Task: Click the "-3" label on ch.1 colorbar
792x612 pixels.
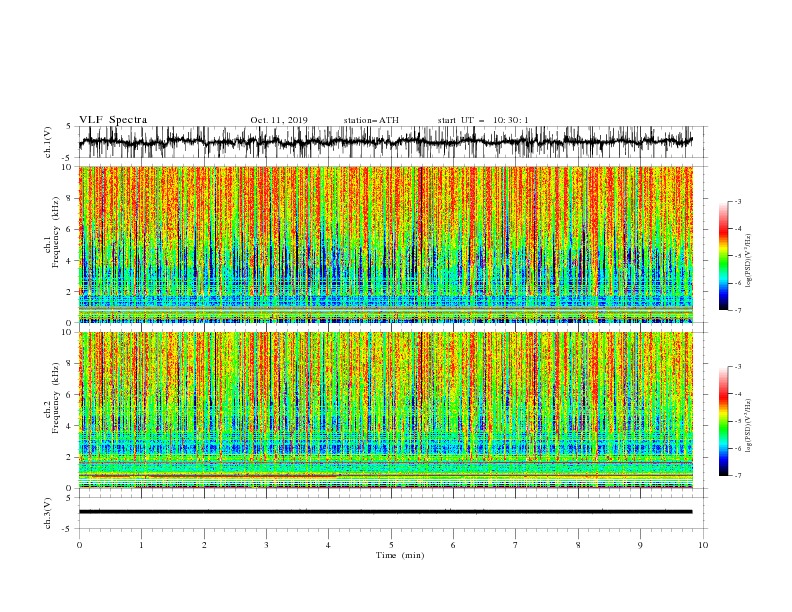Action: click(x=737, y=201)
